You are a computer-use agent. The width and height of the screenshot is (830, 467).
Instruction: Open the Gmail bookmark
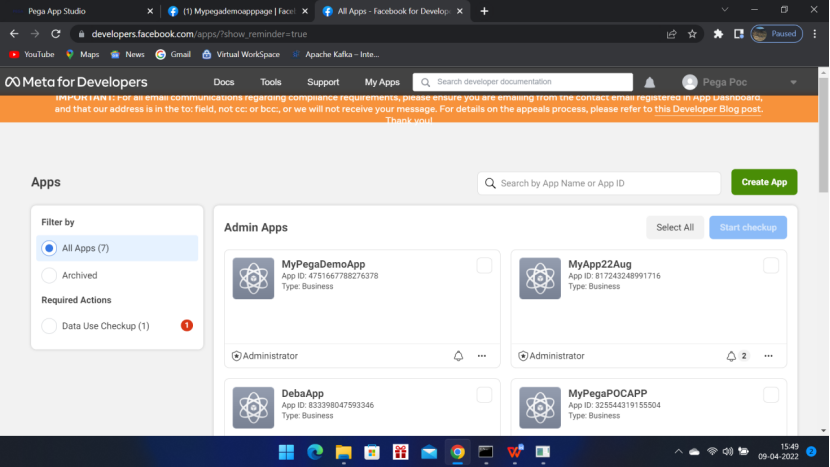coord(173,54)
